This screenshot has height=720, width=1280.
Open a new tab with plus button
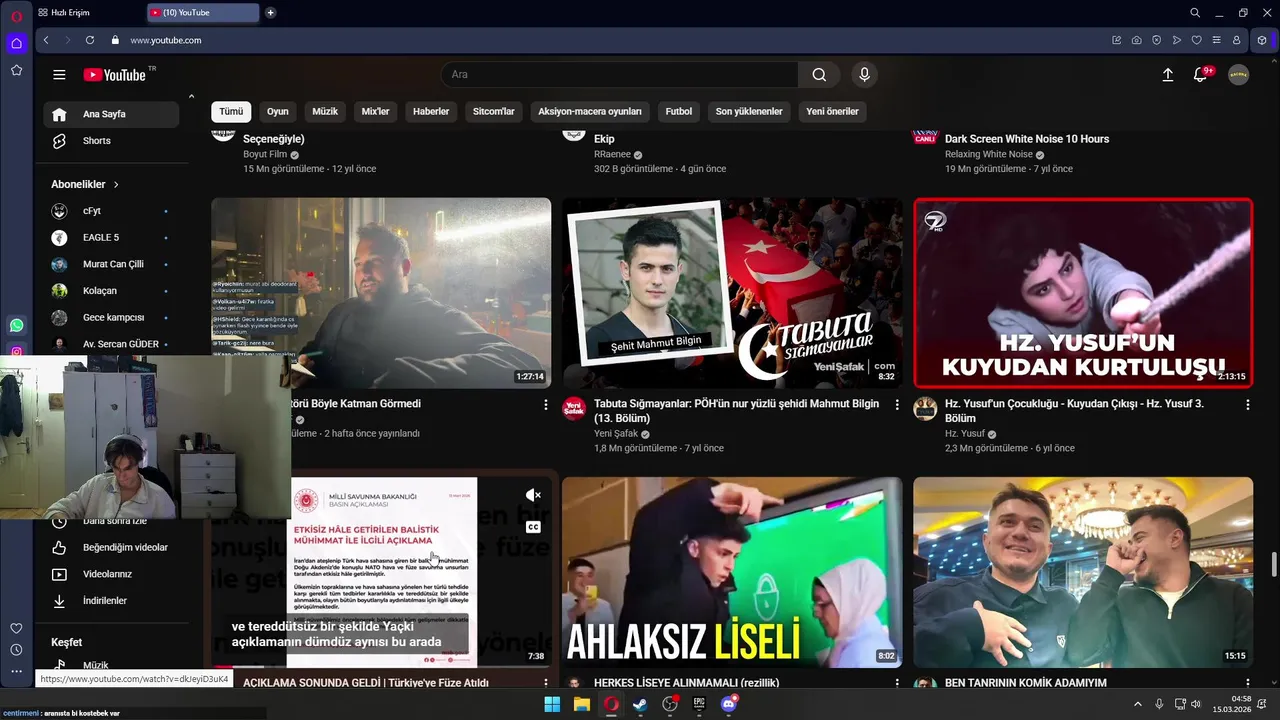pyautogui.click(x=270, y=13)
